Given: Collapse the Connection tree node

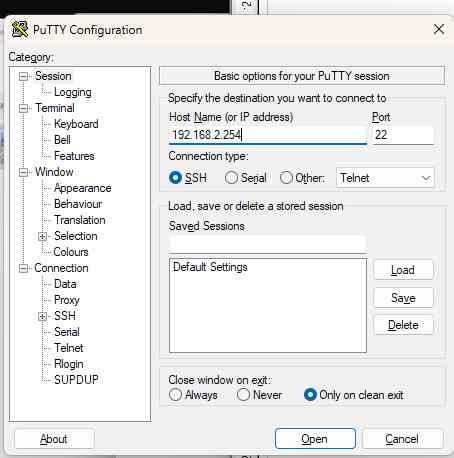Looking at the screenshot, I should click(23, 268).
